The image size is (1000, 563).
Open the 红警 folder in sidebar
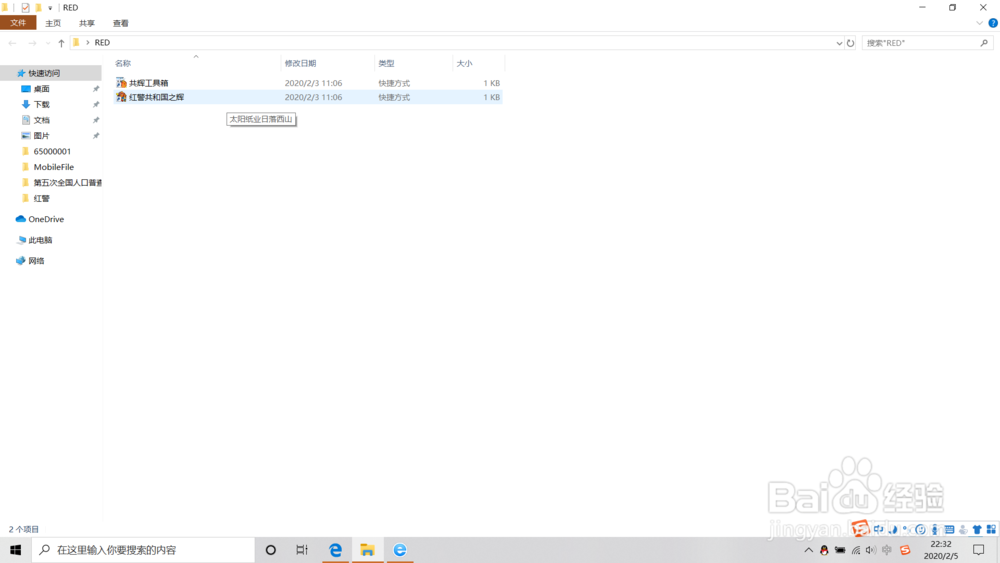41,198
